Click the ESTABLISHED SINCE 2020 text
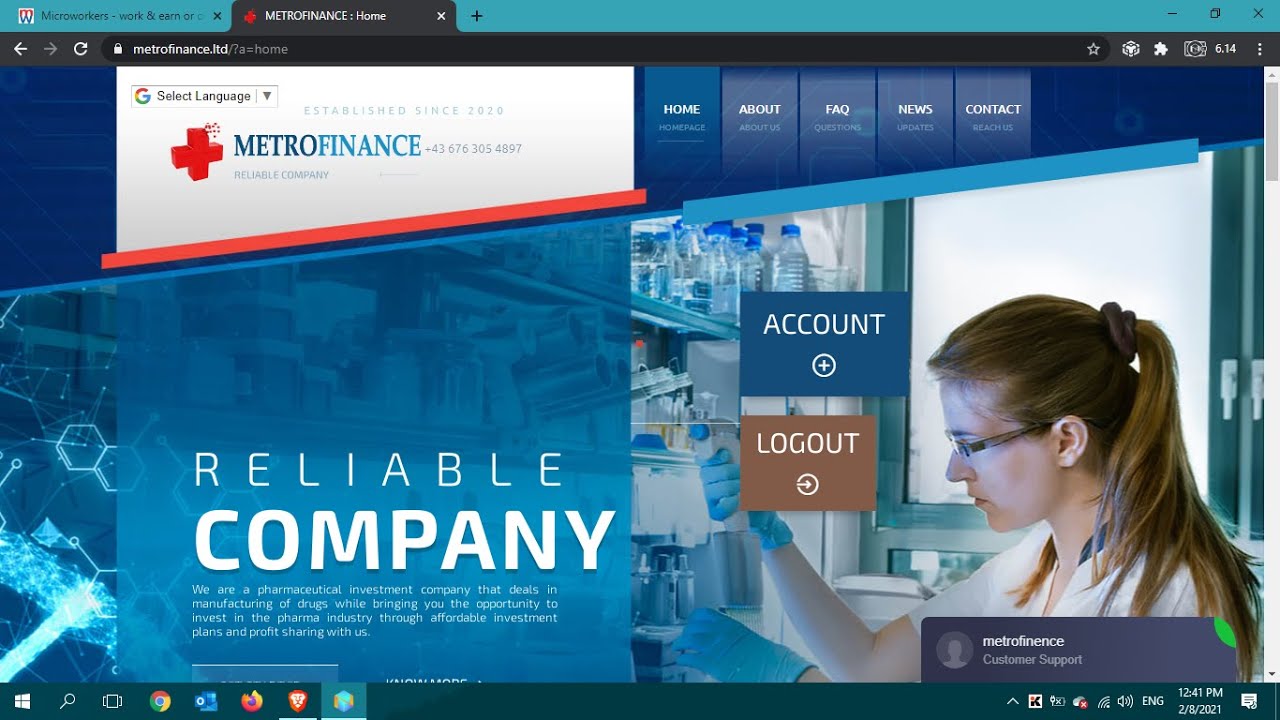Viewport: 1280px width, 720px height. (x=404, y=111)
